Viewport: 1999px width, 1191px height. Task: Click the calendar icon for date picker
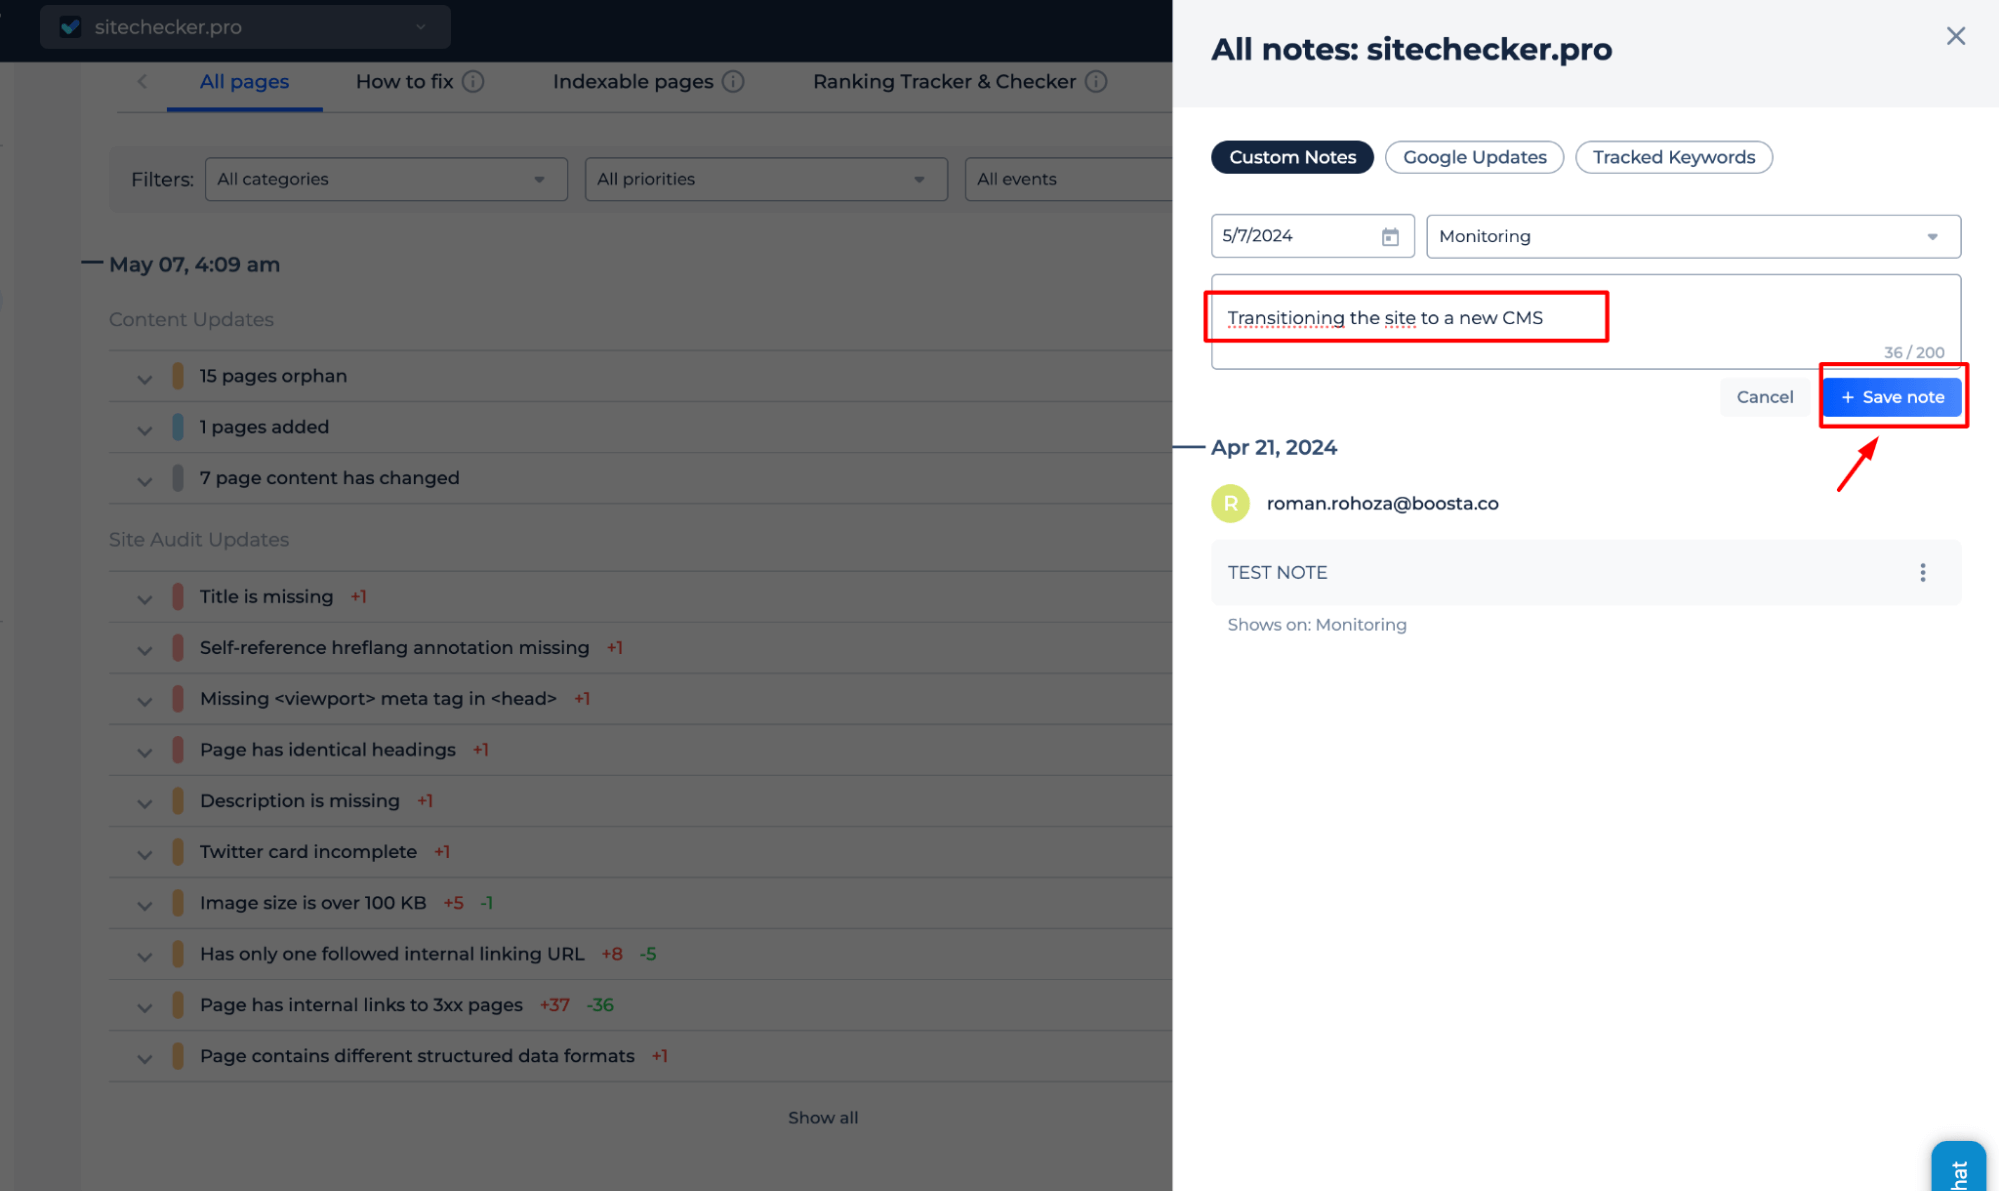(1388, 235)
